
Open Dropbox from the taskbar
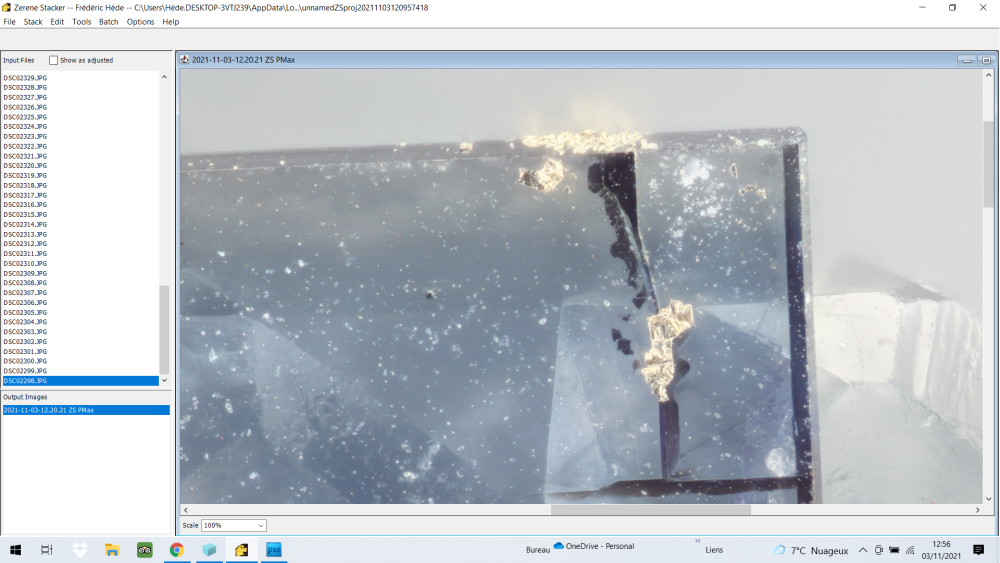(80, 550)
